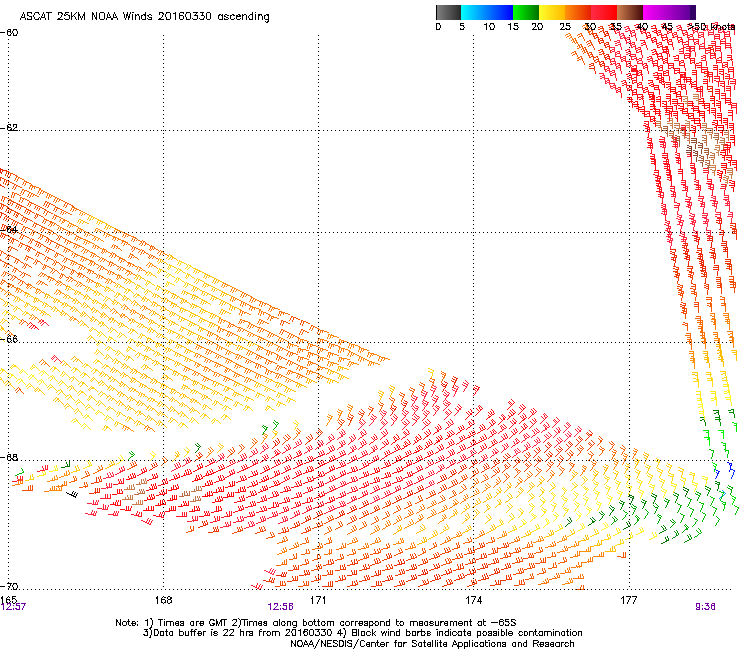Click the orange 25-30 knot legend swatch

[x=578, y=12]
